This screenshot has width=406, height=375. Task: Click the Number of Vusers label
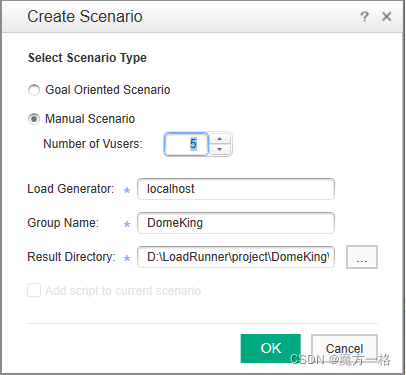tap(93, 144)
